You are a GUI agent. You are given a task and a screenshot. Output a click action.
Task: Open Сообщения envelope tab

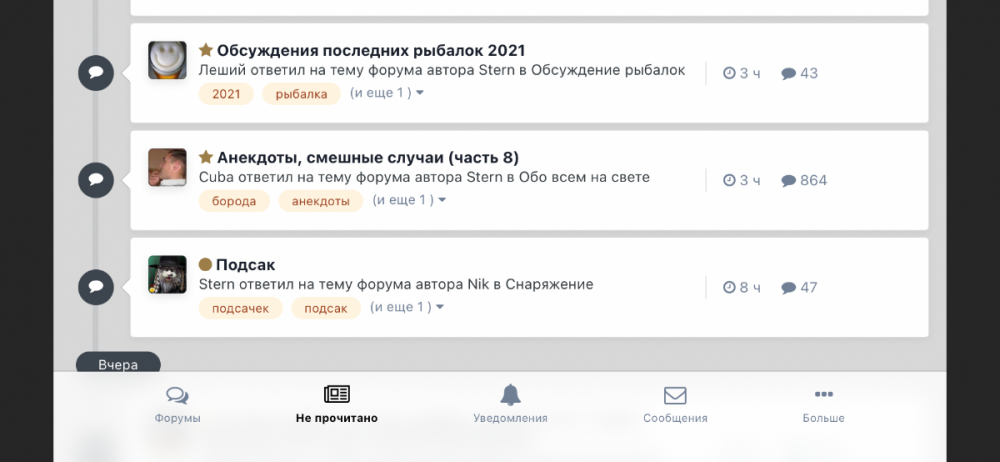pos(675,405)
